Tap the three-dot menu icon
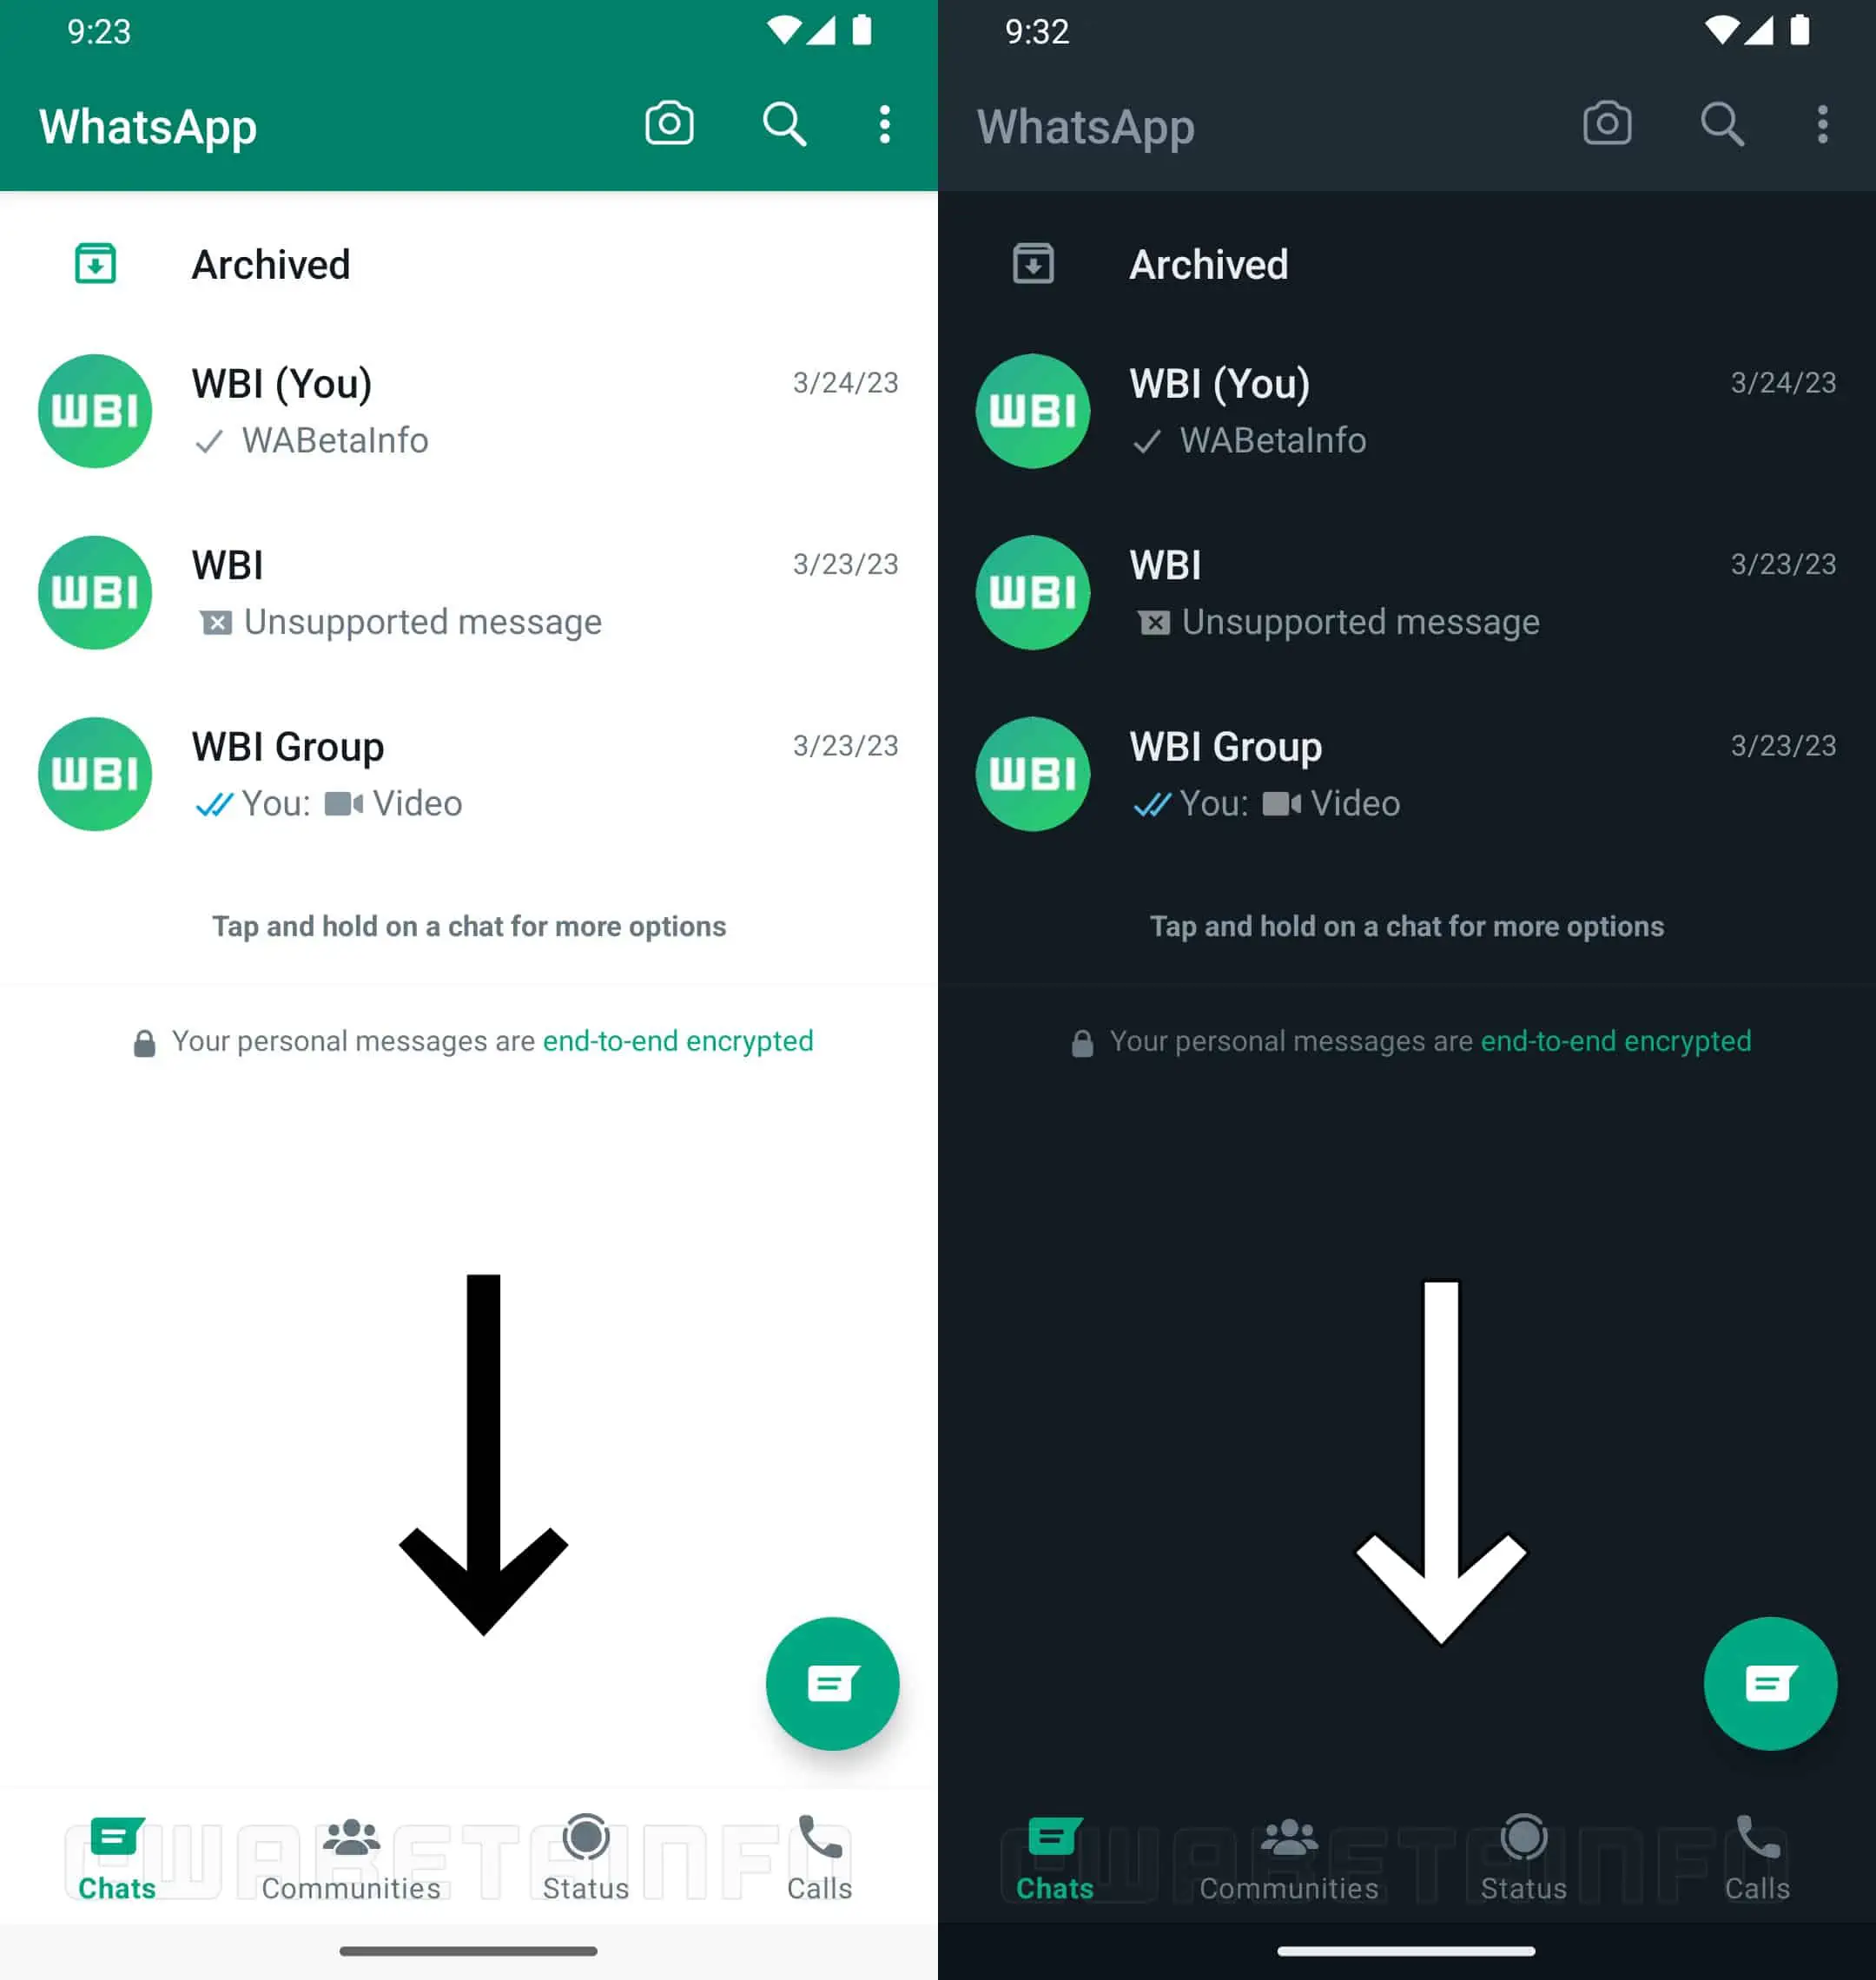The height and width of the screenshot is (1980, 1876). [885, 123]
